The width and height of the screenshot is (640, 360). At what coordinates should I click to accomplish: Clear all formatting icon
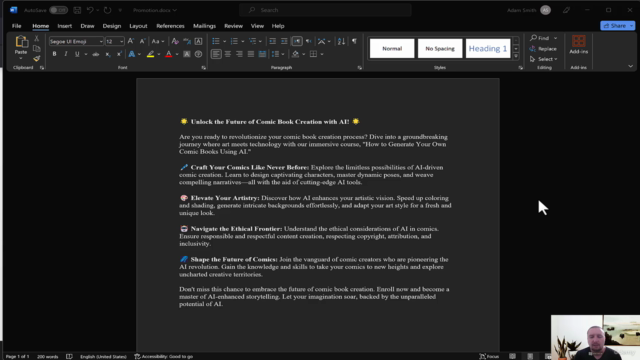point(175,41)
